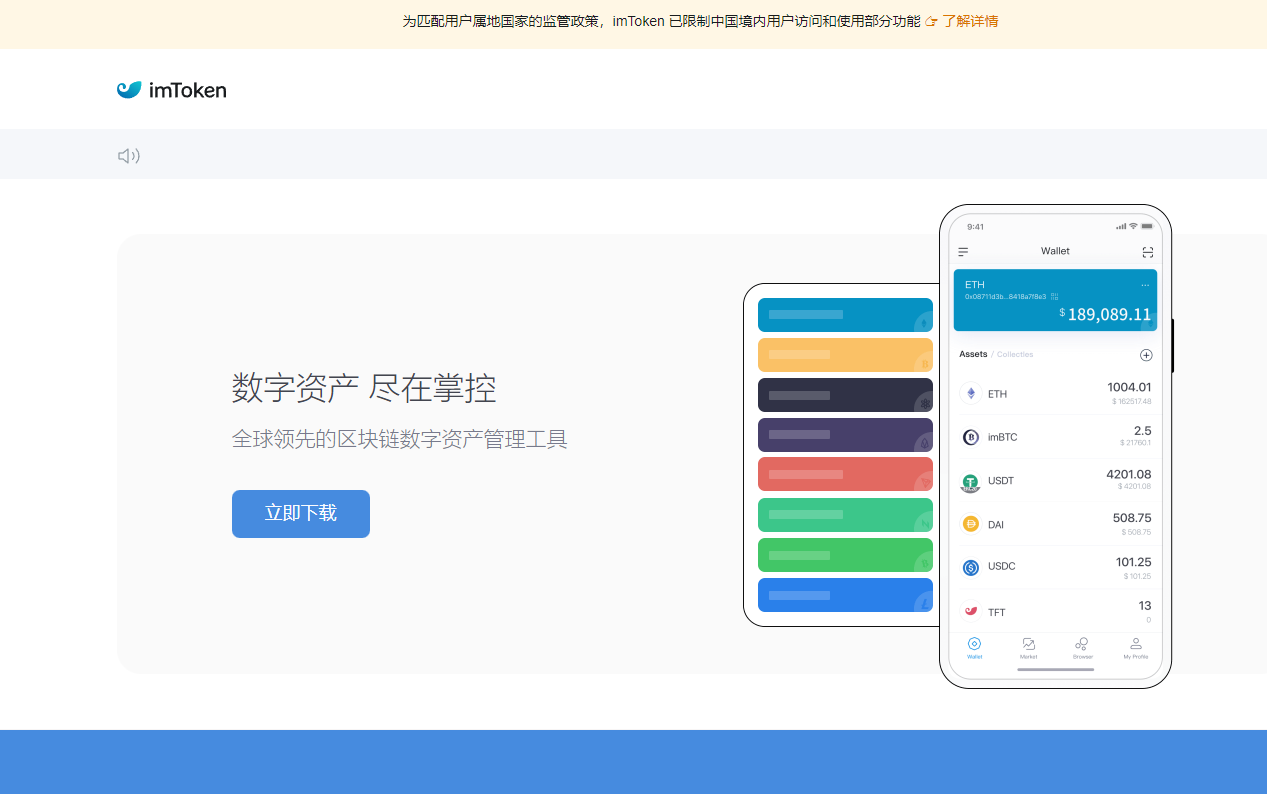Select the USDC coin icon
1267x794 pixels.
(x=970, y=567)
